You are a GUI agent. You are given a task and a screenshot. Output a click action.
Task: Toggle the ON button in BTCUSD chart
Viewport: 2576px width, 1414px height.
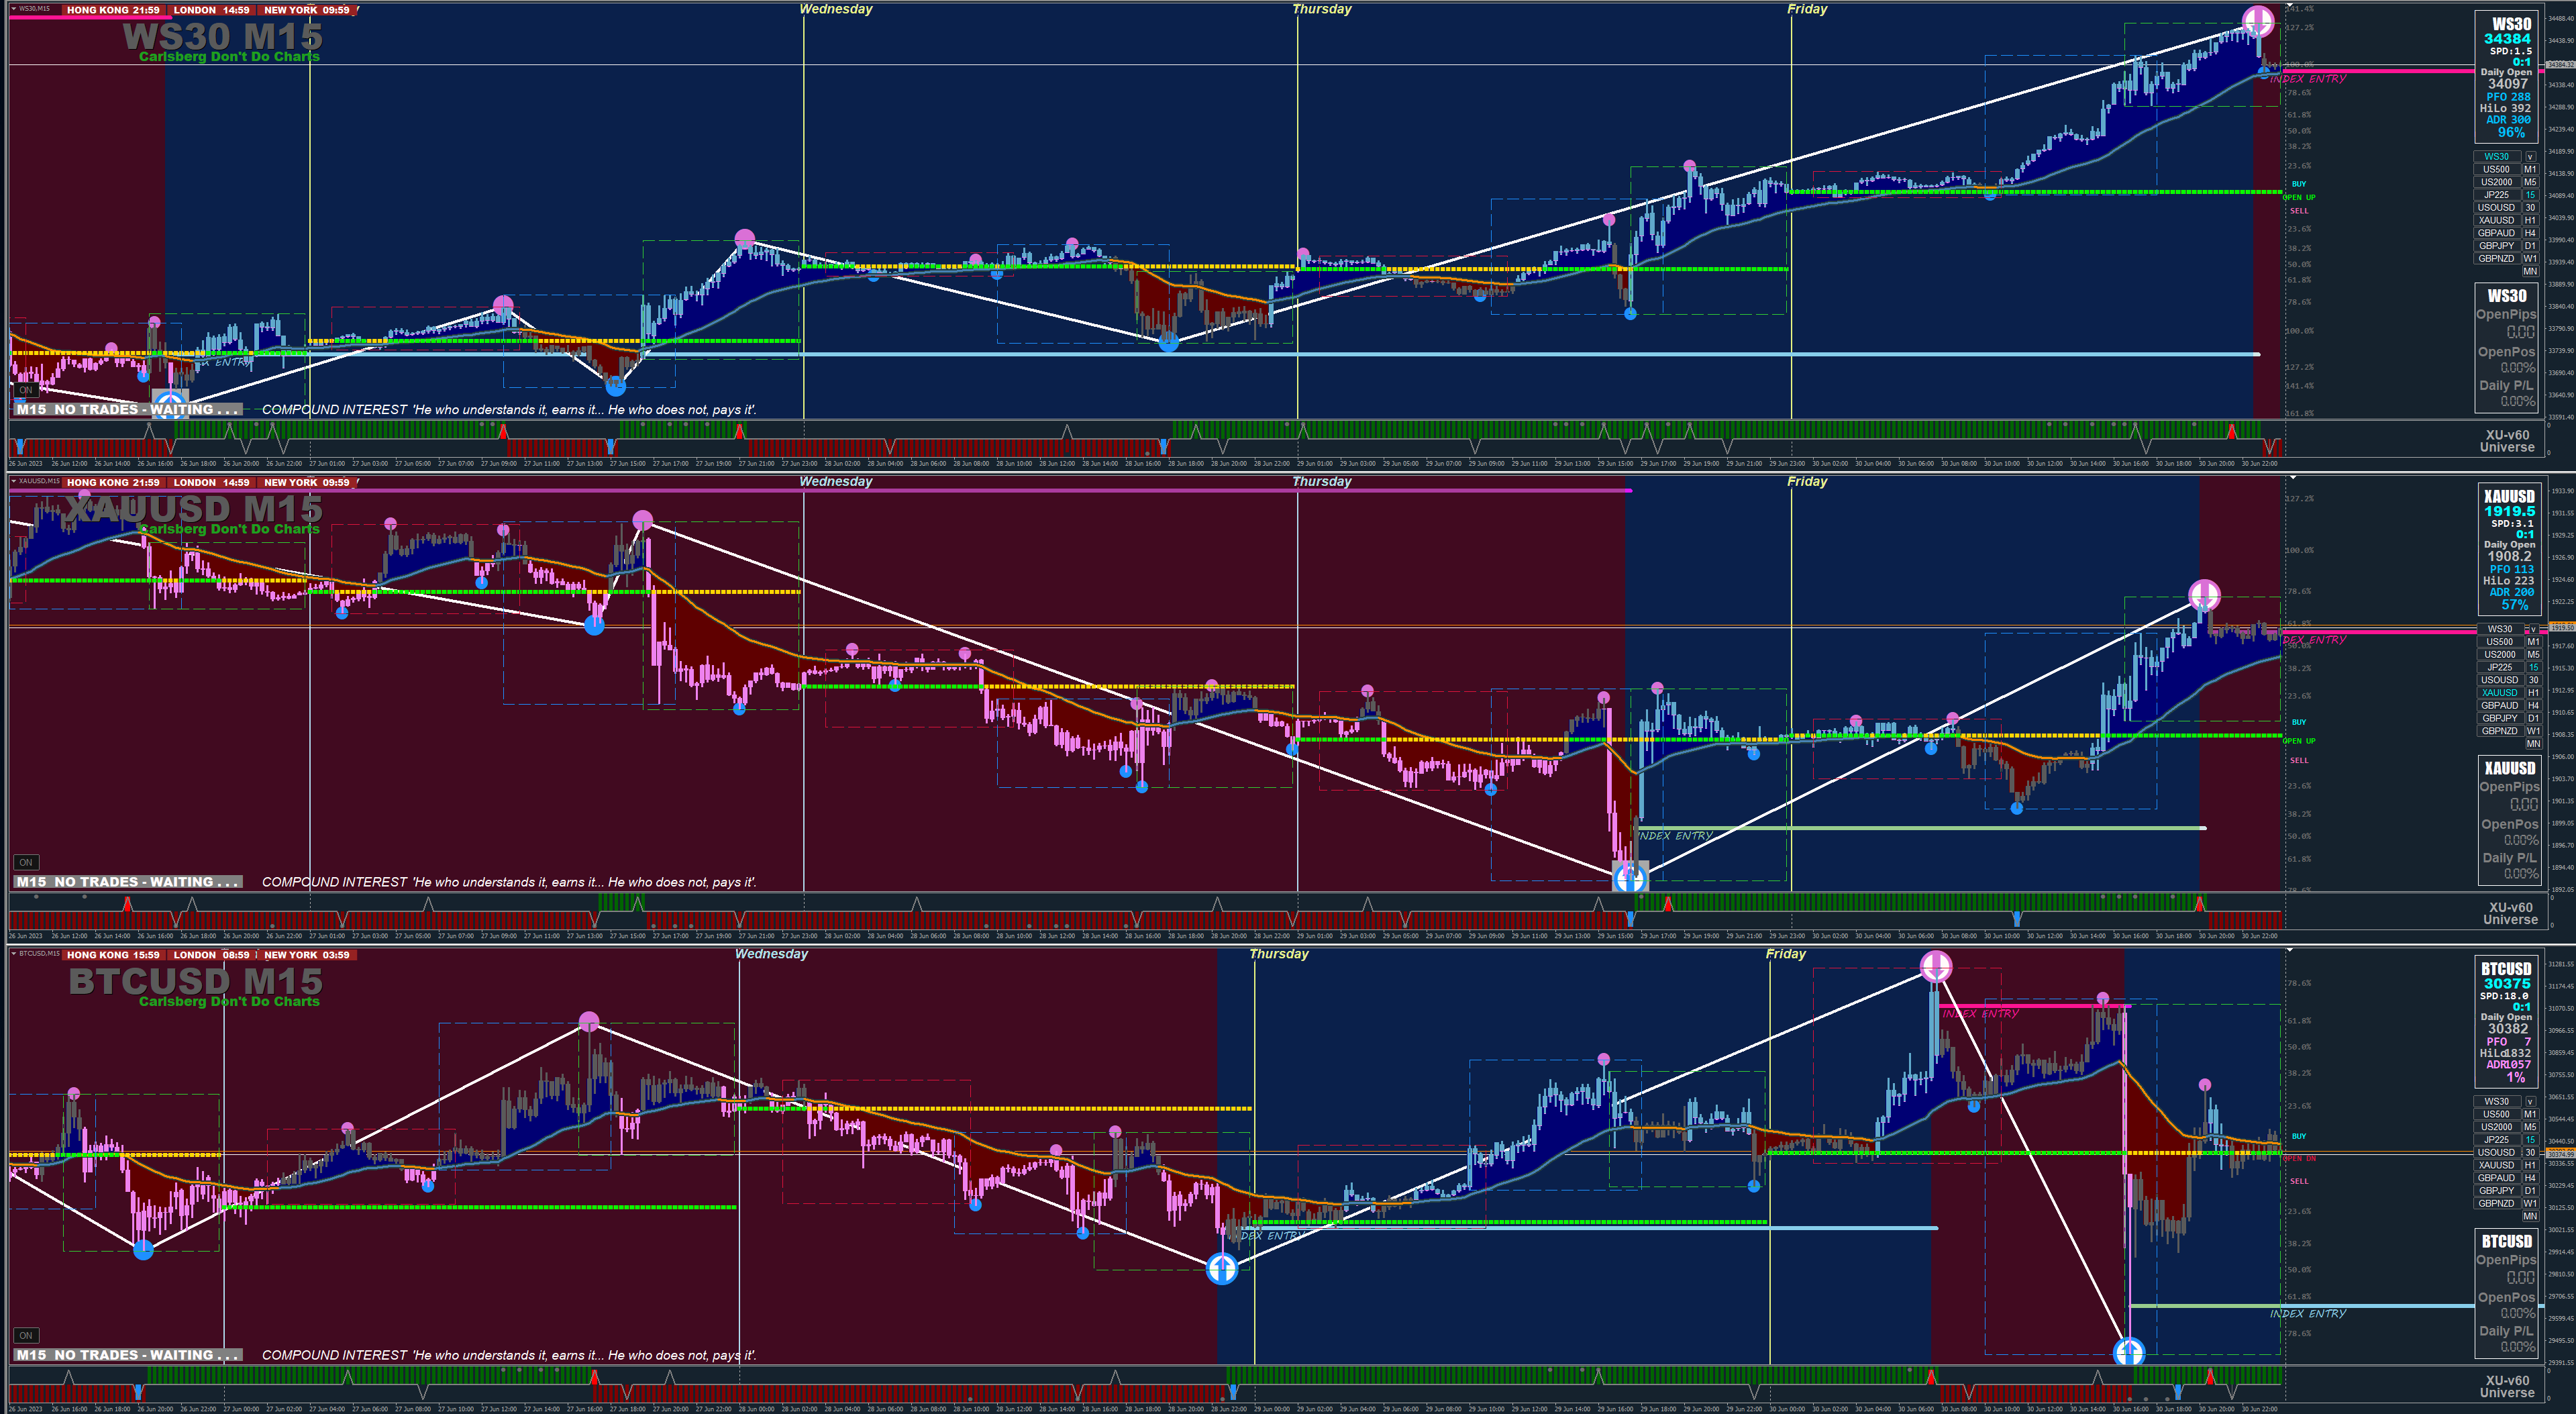(x=26, y=1335)
